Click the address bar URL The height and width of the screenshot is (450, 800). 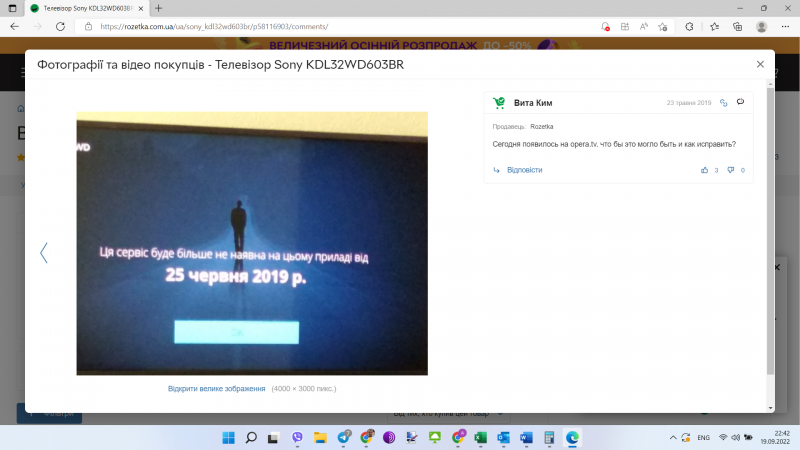(x=214, y=27)
